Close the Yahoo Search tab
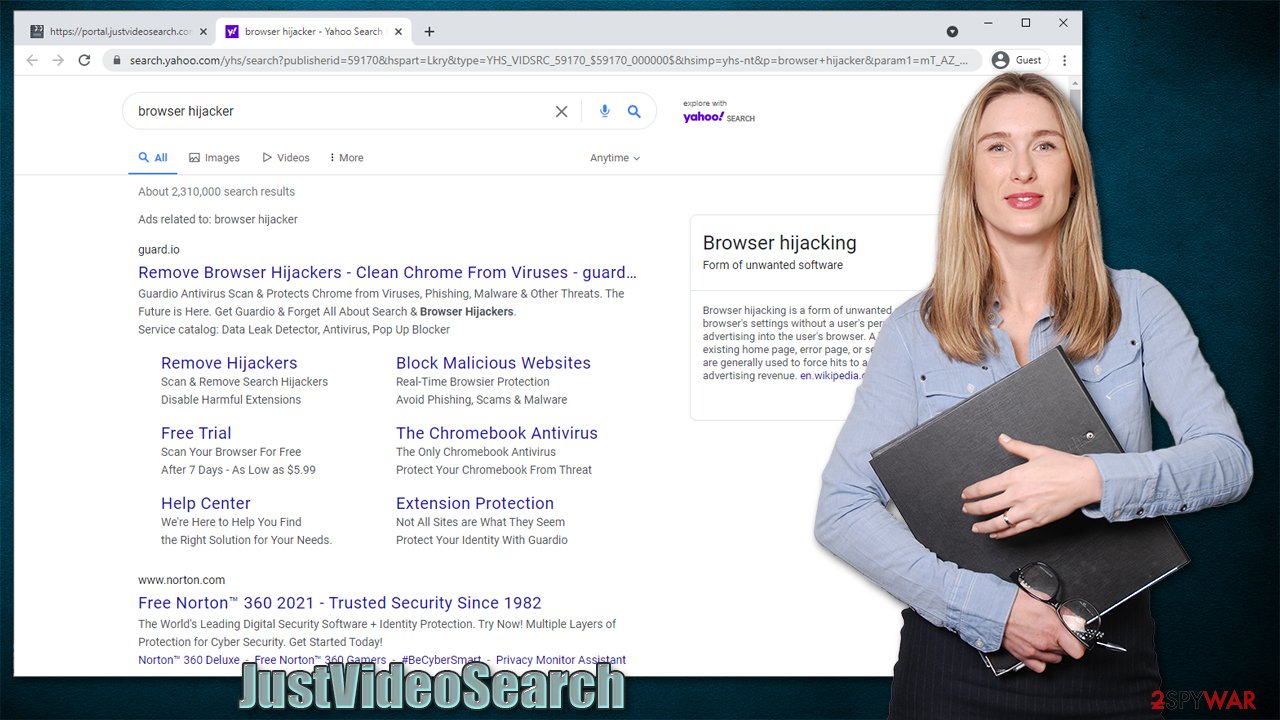1280x720 pixels. (x=396, y=32)
